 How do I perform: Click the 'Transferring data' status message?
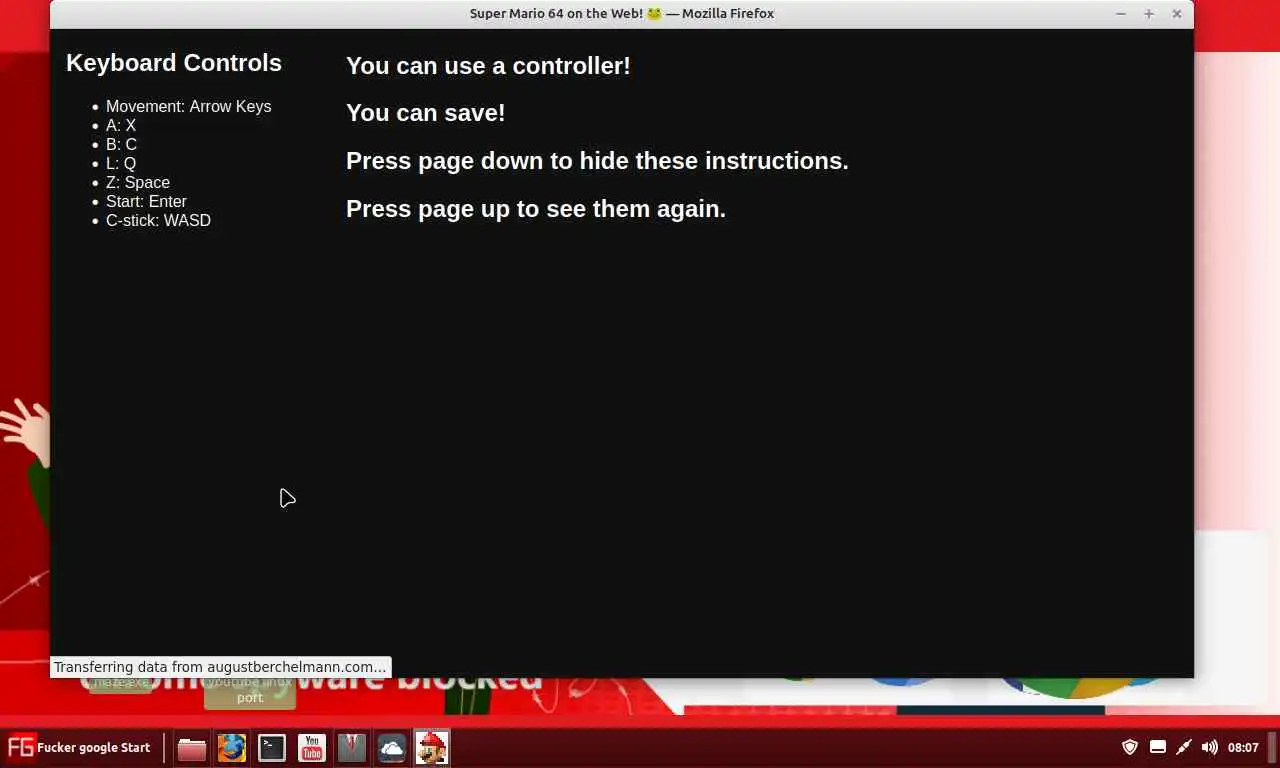point(220,667)
